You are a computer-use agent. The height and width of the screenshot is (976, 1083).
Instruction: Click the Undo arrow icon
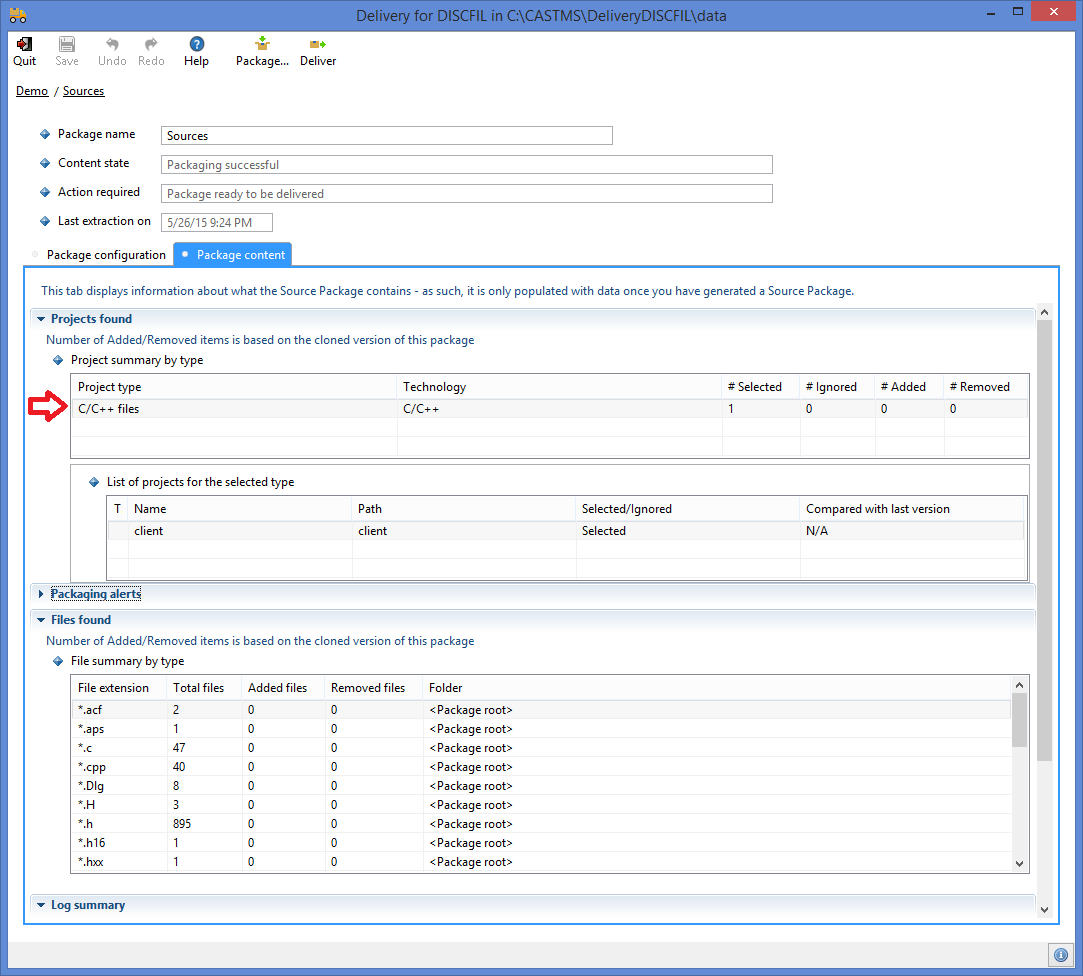click(x=112, y=45)
